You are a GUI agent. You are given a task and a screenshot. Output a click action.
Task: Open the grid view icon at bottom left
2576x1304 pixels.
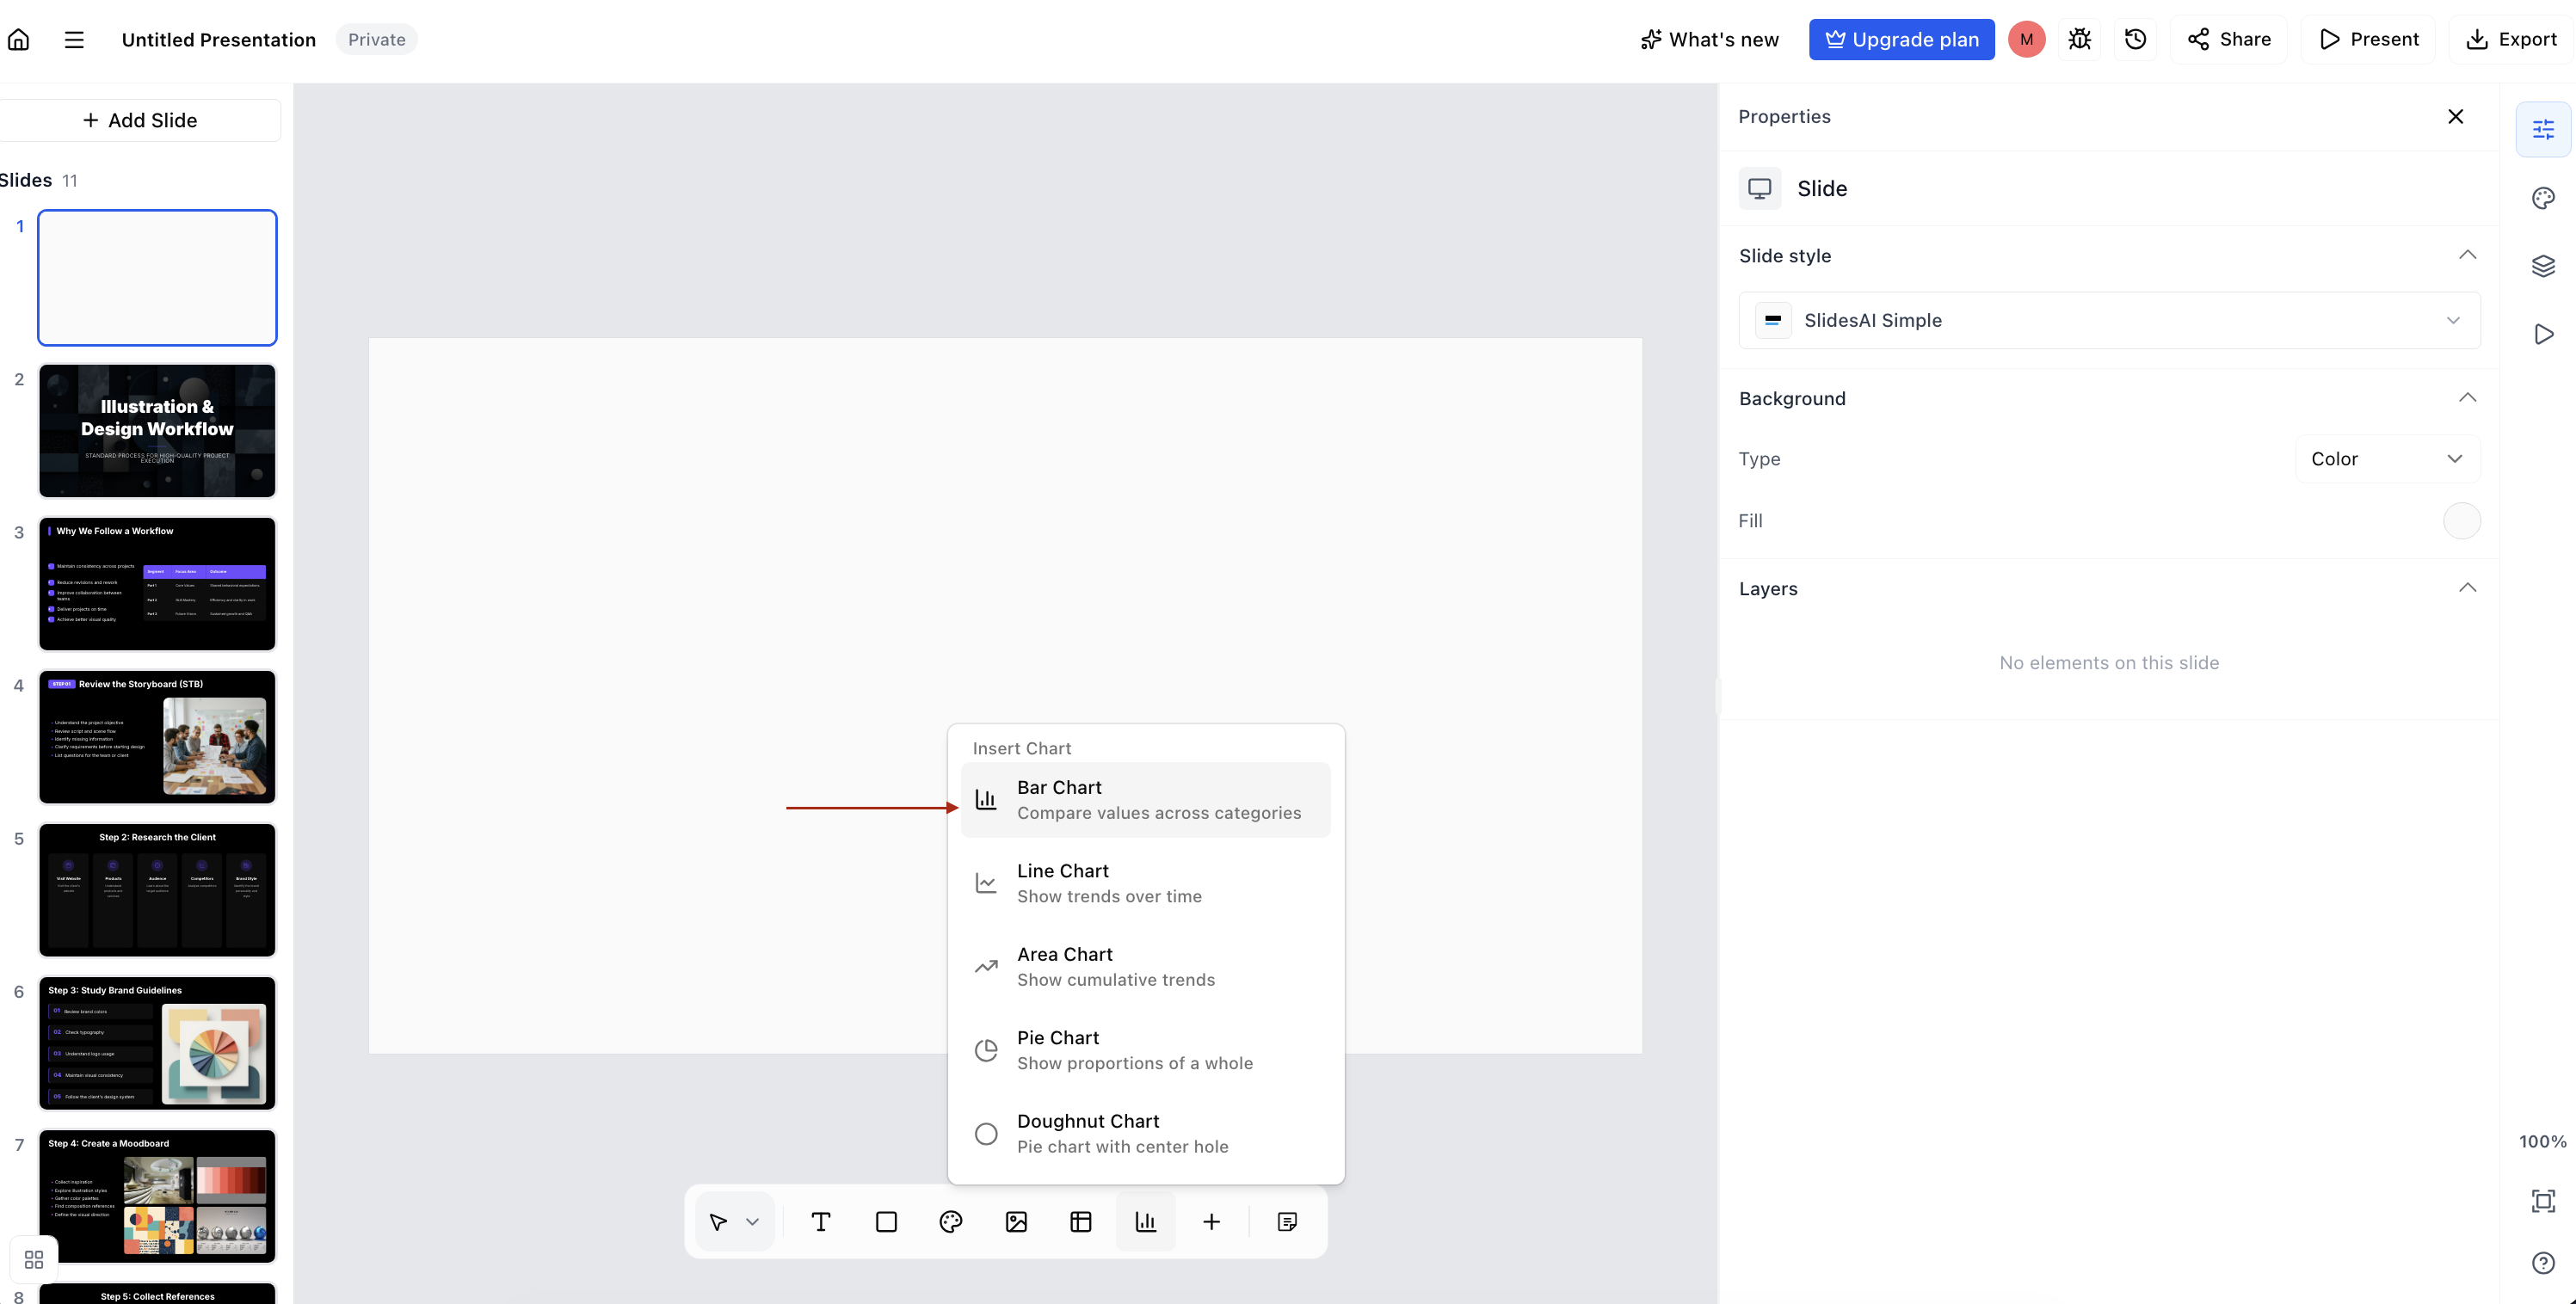tap(34, 1259)
